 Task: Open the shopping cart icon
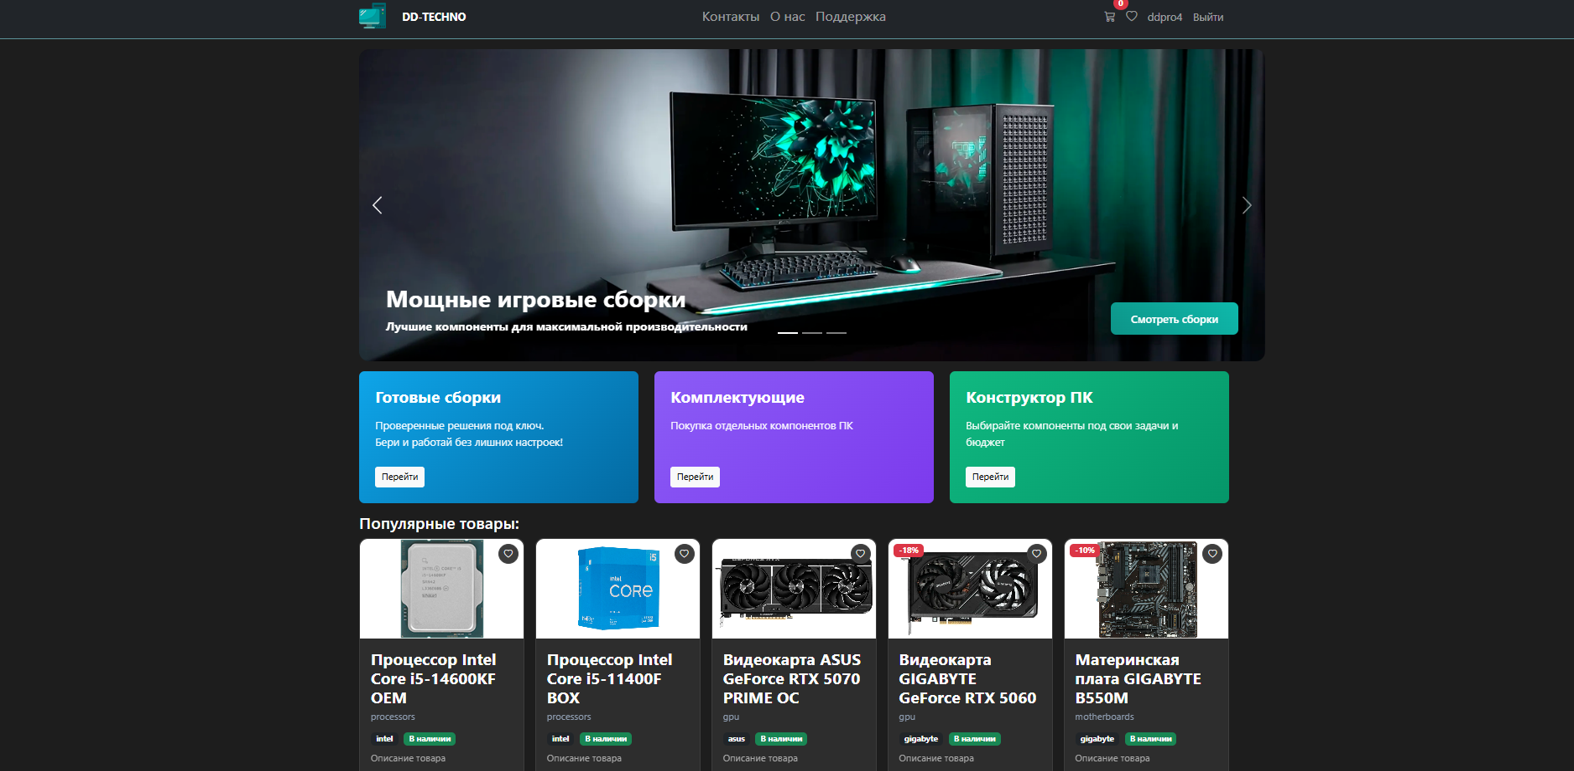click(x=1109, y=17)
